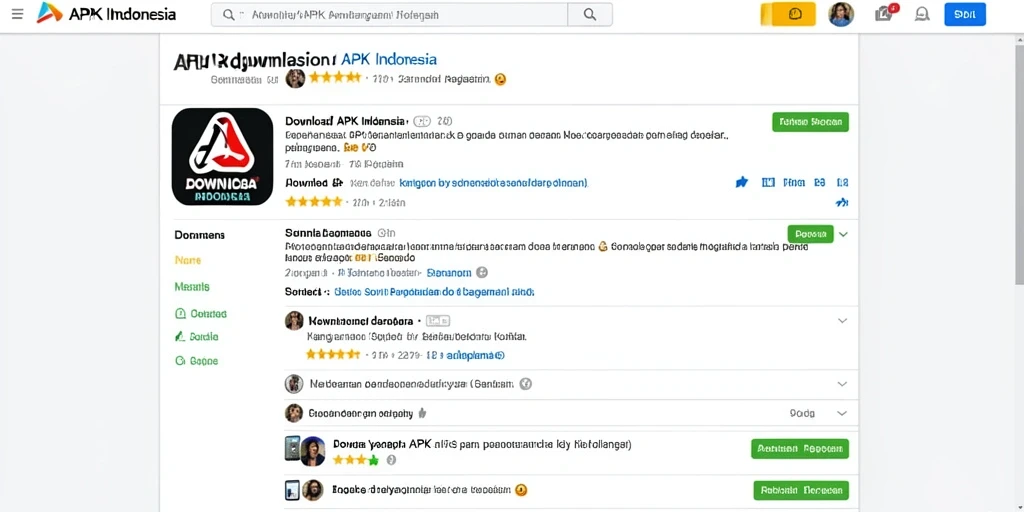Open the user profile avatar
This screenshot has width=1024, height=512.
click(x=841, y=14)
